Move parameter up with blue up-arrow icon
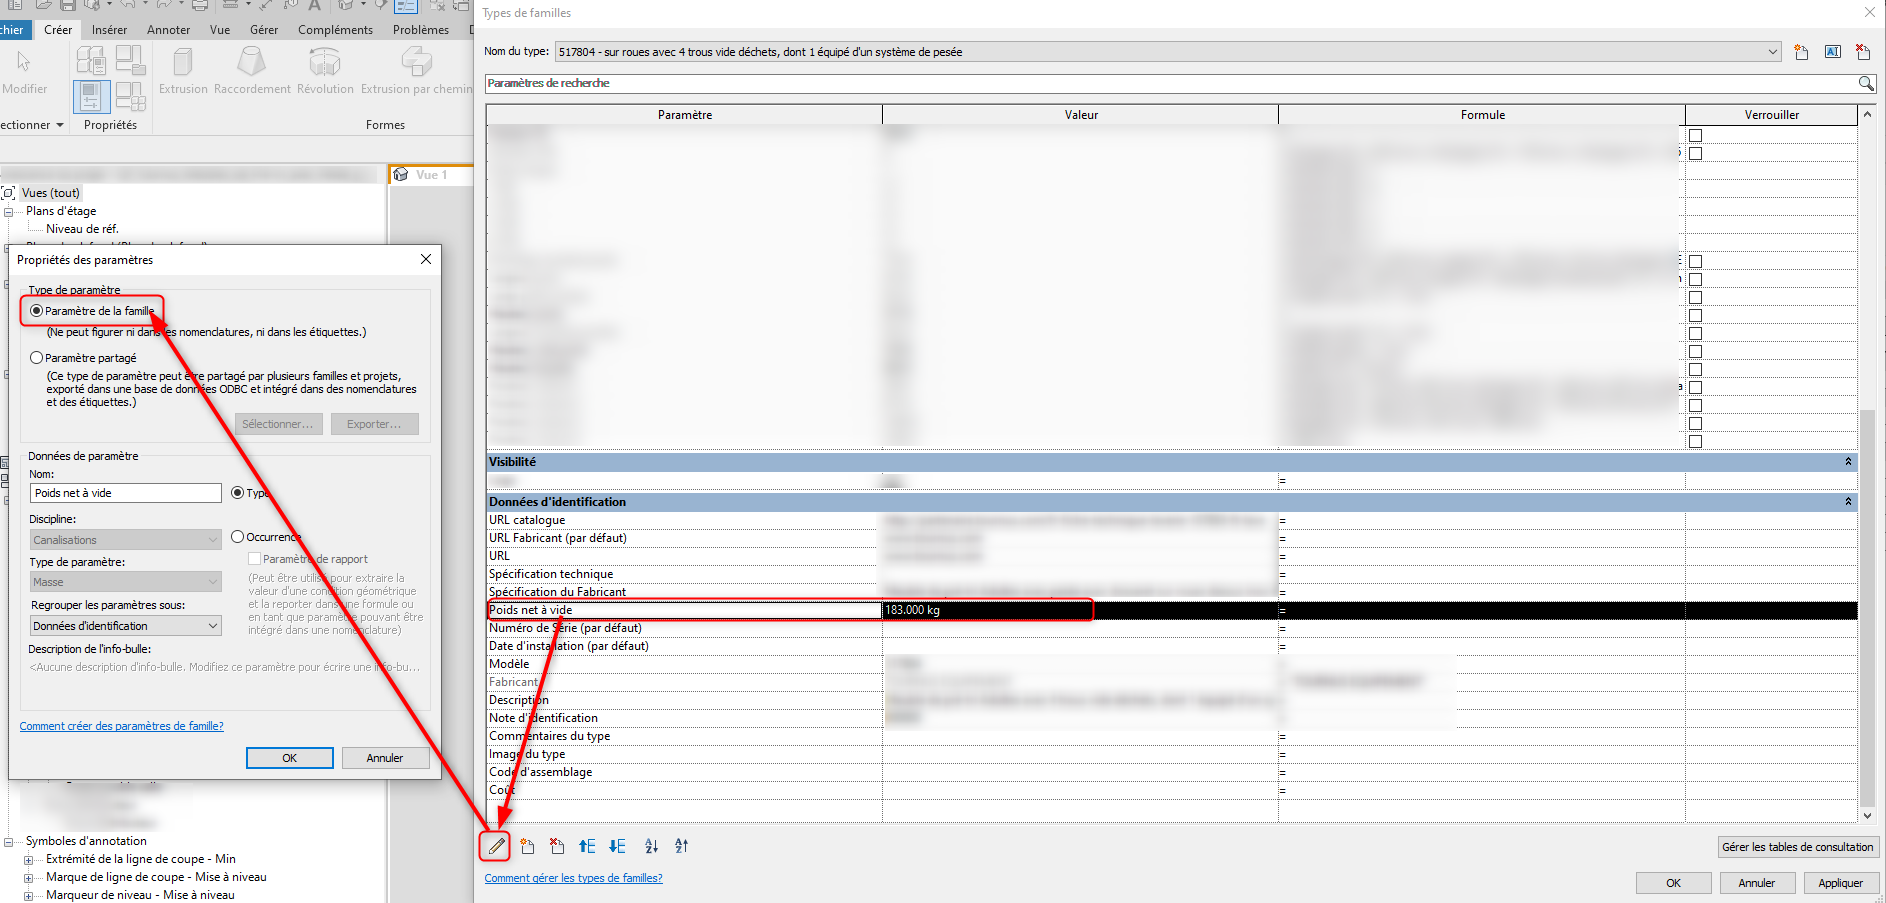This screenshot has width=1886, height=903. click(x=587, y=846)
